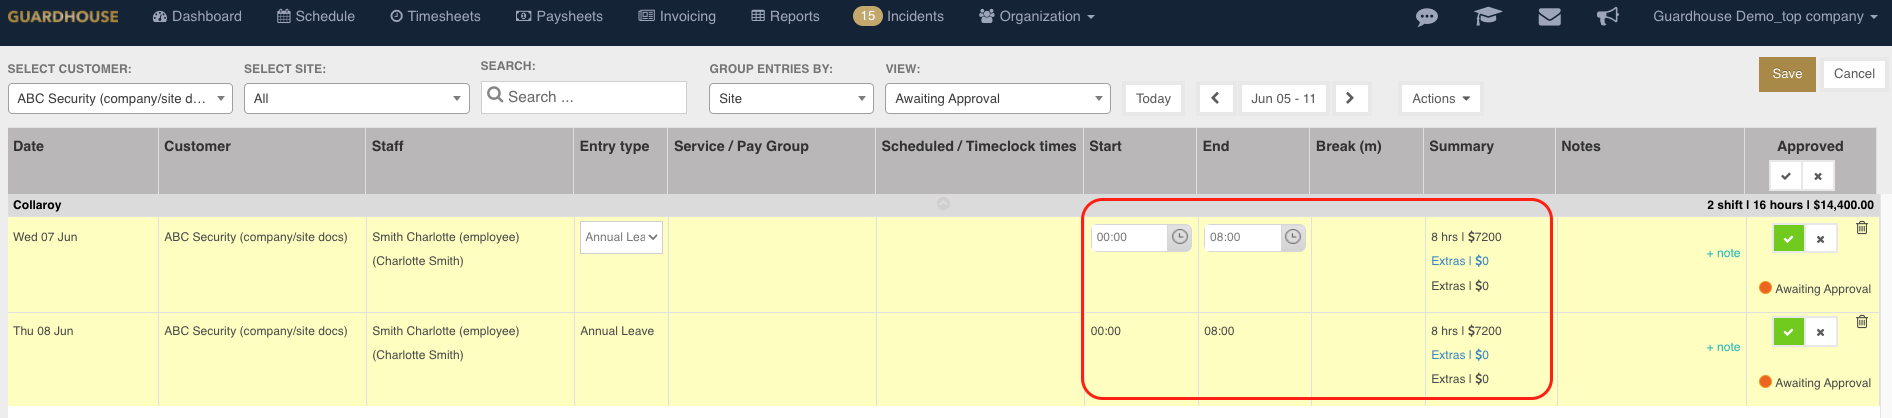Click the graduation cap training icon
1892x418 pixels.
[1488, 17]
